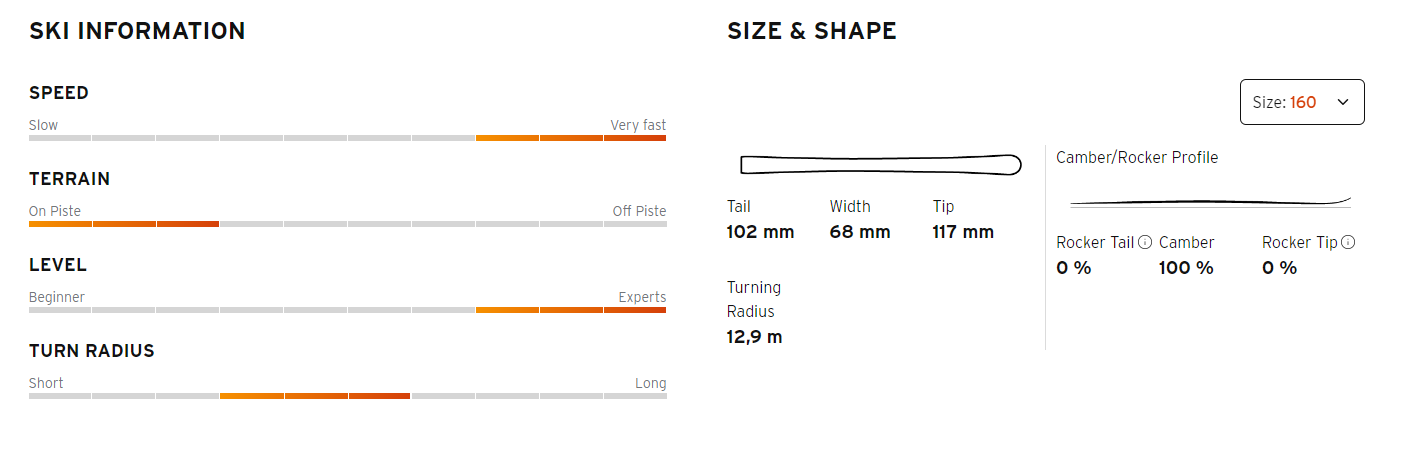Click the Off Piste terrain label
The image size is (1412, 459).
[x=639, y=211]
